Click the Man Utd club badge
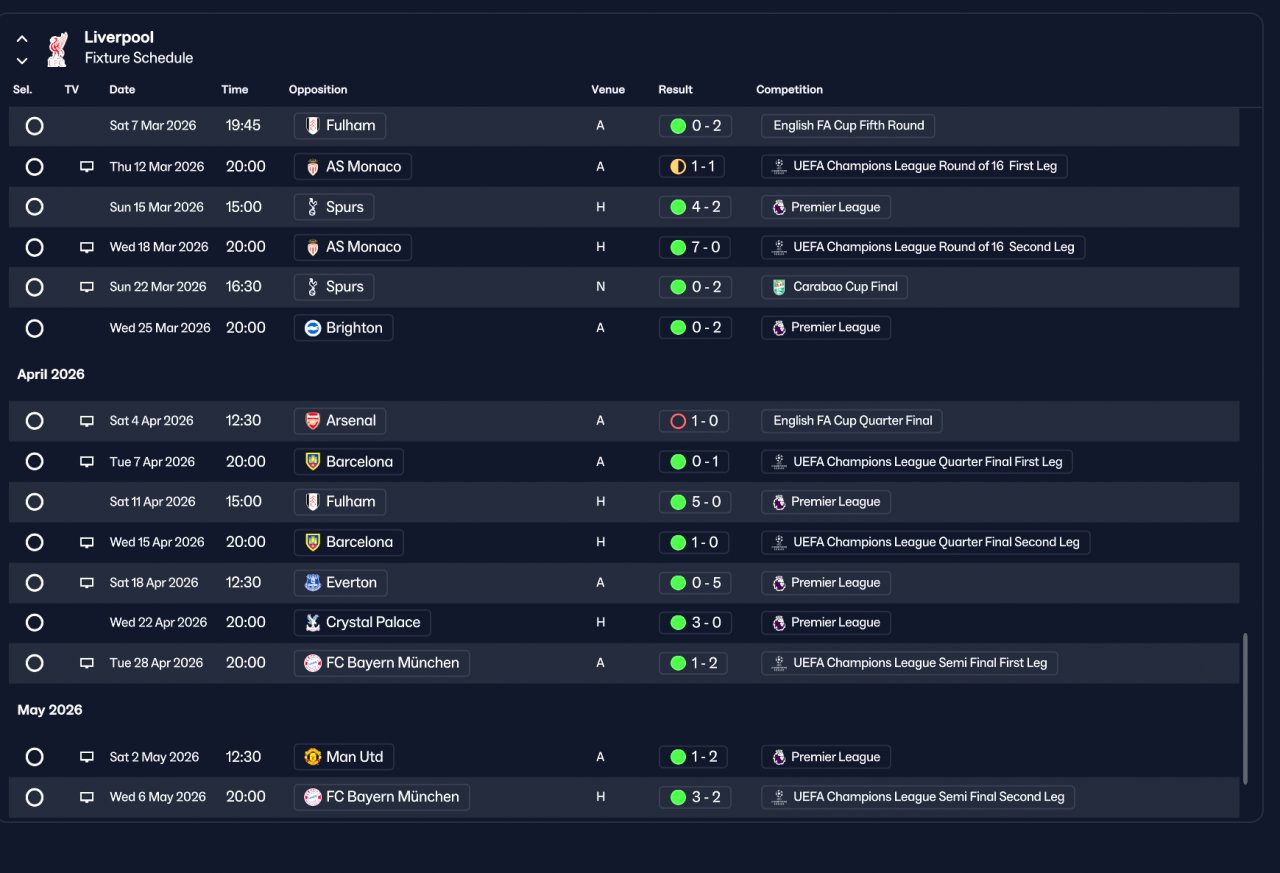Image resolution: width=1280 pixels, height=873 pixels. [313, 757]
